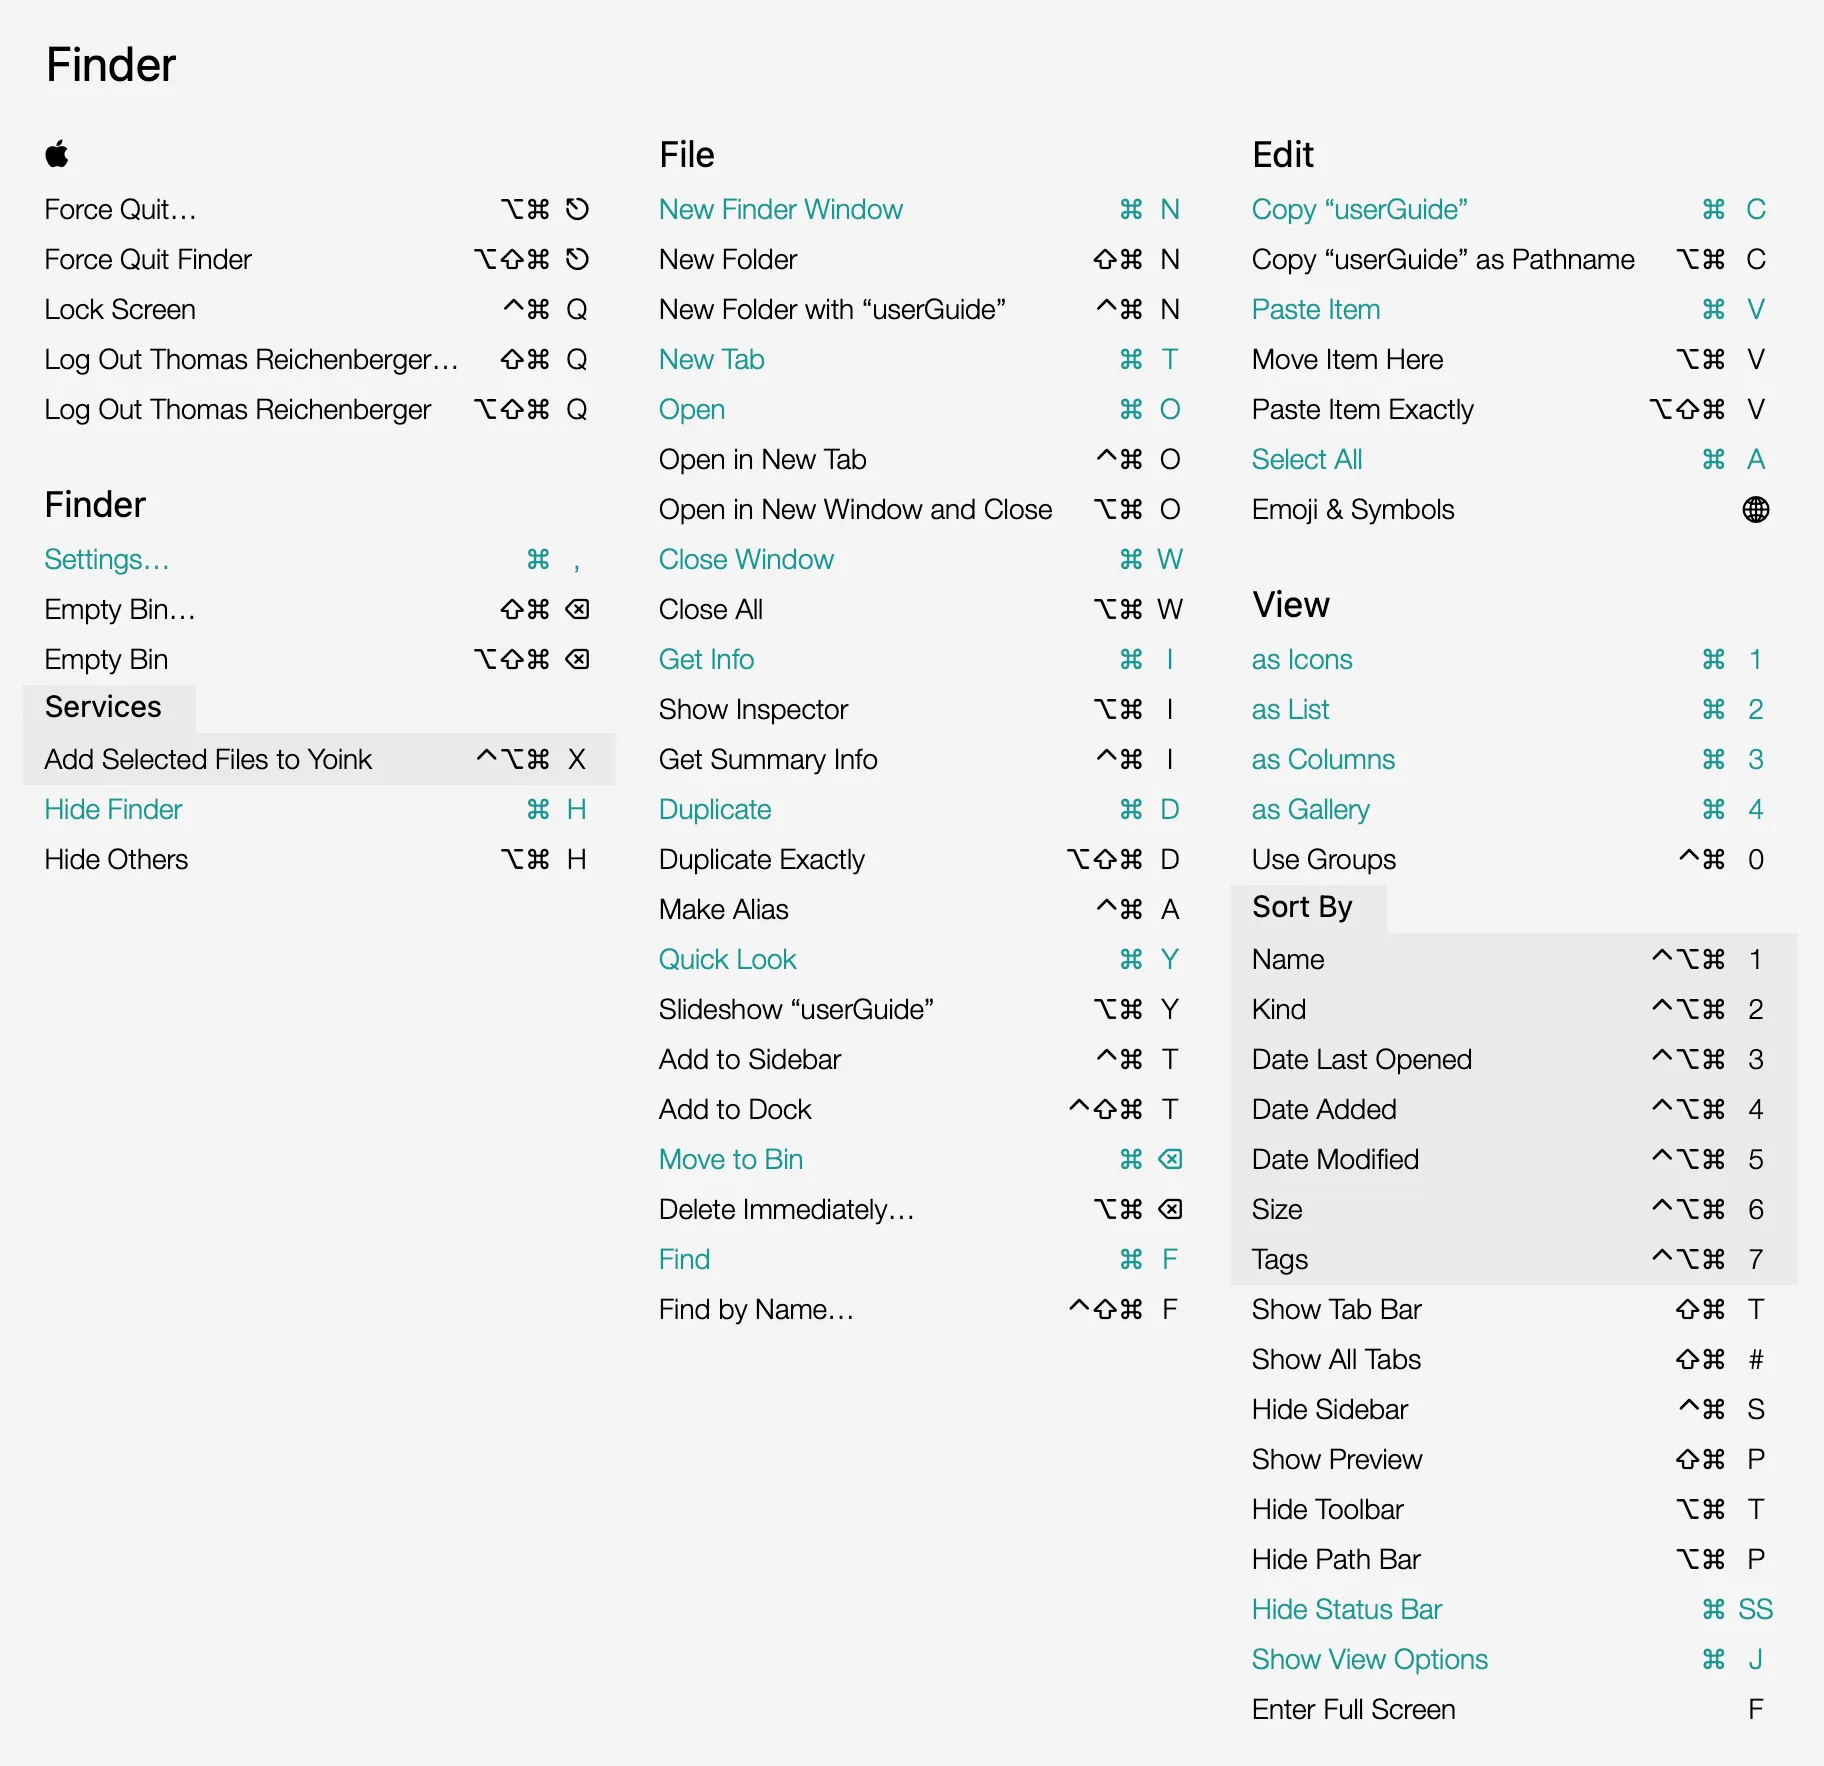Click the New Finder Window shortcut entry
Screen dimensions: 1824x1766
781,209
